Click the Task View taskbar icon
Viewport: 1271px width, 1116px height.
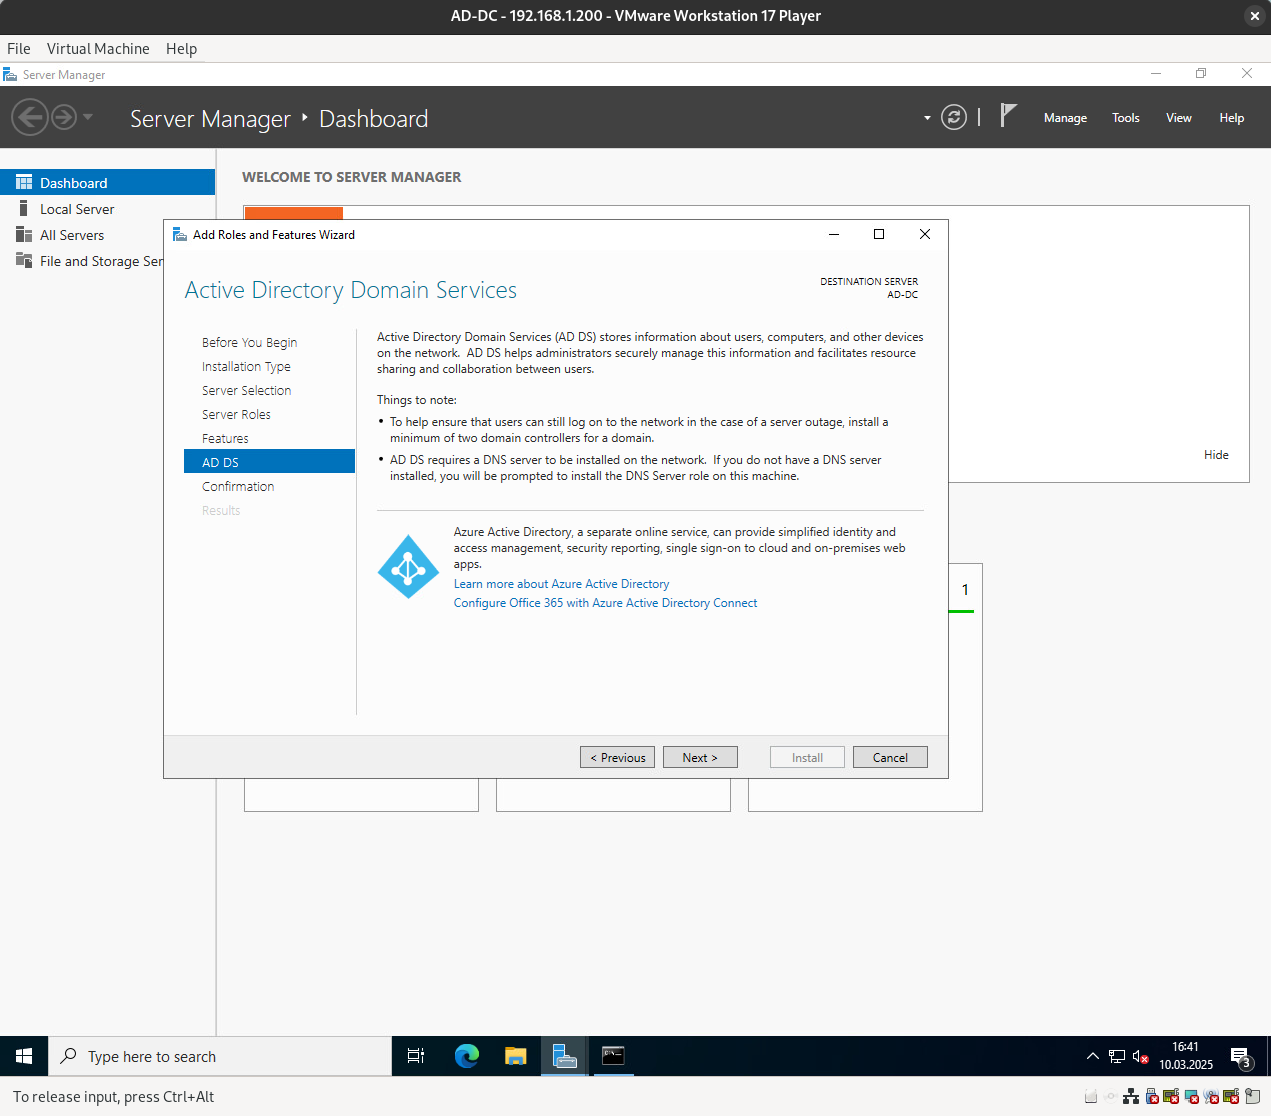pyautogui.click(x=416, y=1056)
